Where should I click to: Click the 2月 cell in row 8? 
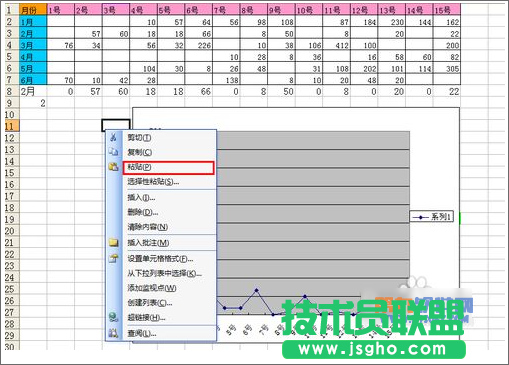33,91
